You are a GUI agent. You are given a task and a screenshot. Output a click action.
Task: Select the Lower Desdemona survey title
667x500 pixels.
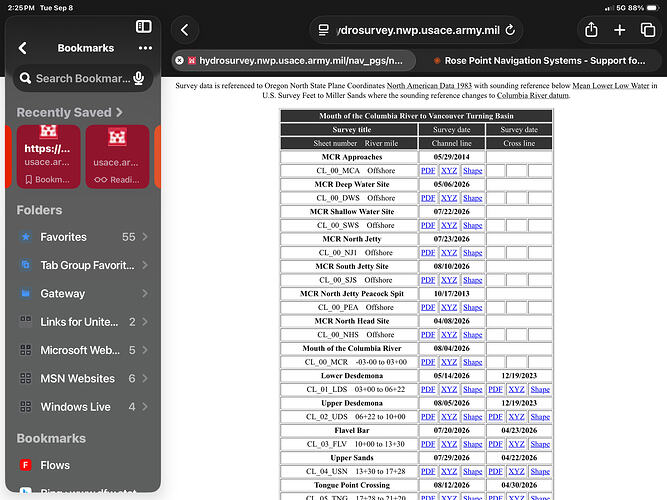click(352, 376)
